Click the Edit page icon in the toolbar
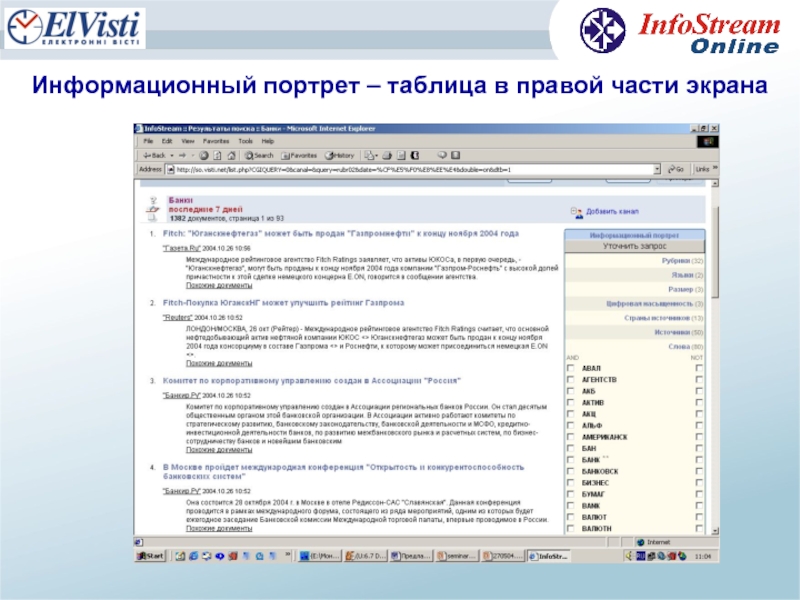The image size is (800, 600). pyautogui.click(x=401, y=156)
